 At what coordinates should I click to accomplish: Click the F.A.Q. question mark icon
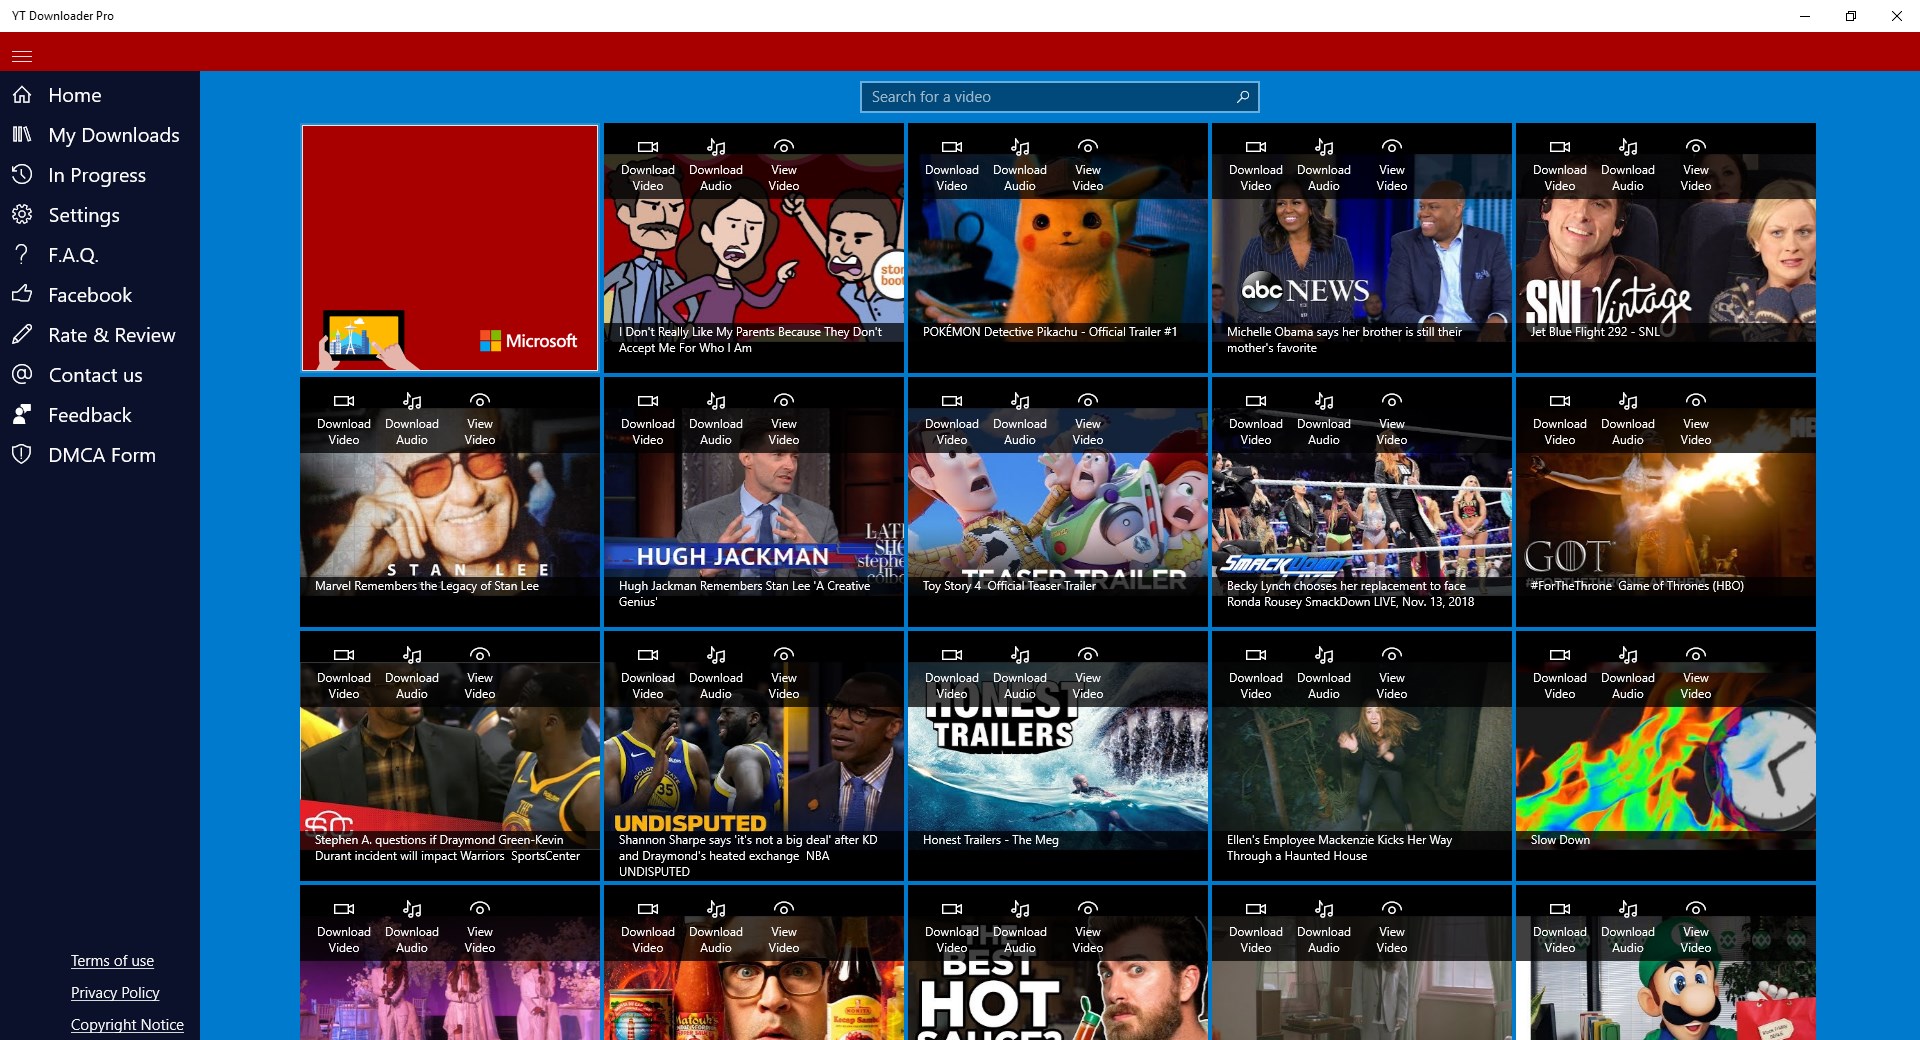click(x=22, y=255)
